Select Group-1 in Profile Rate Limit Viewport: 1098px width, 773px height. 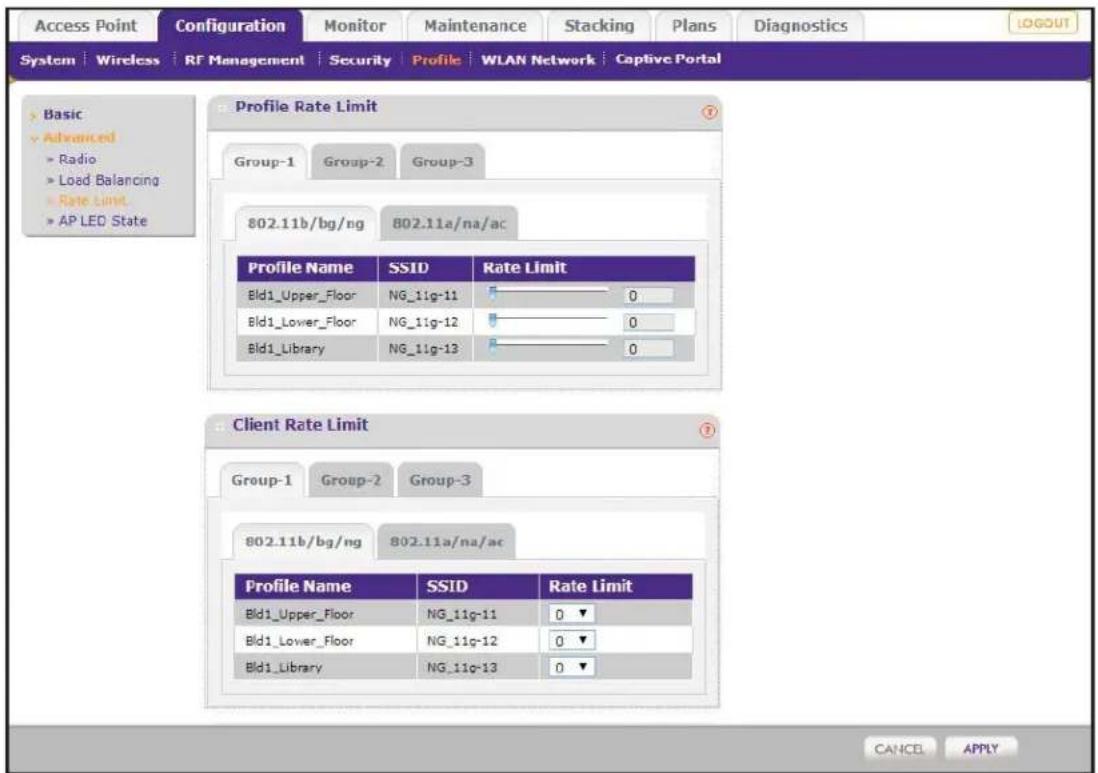264,162
